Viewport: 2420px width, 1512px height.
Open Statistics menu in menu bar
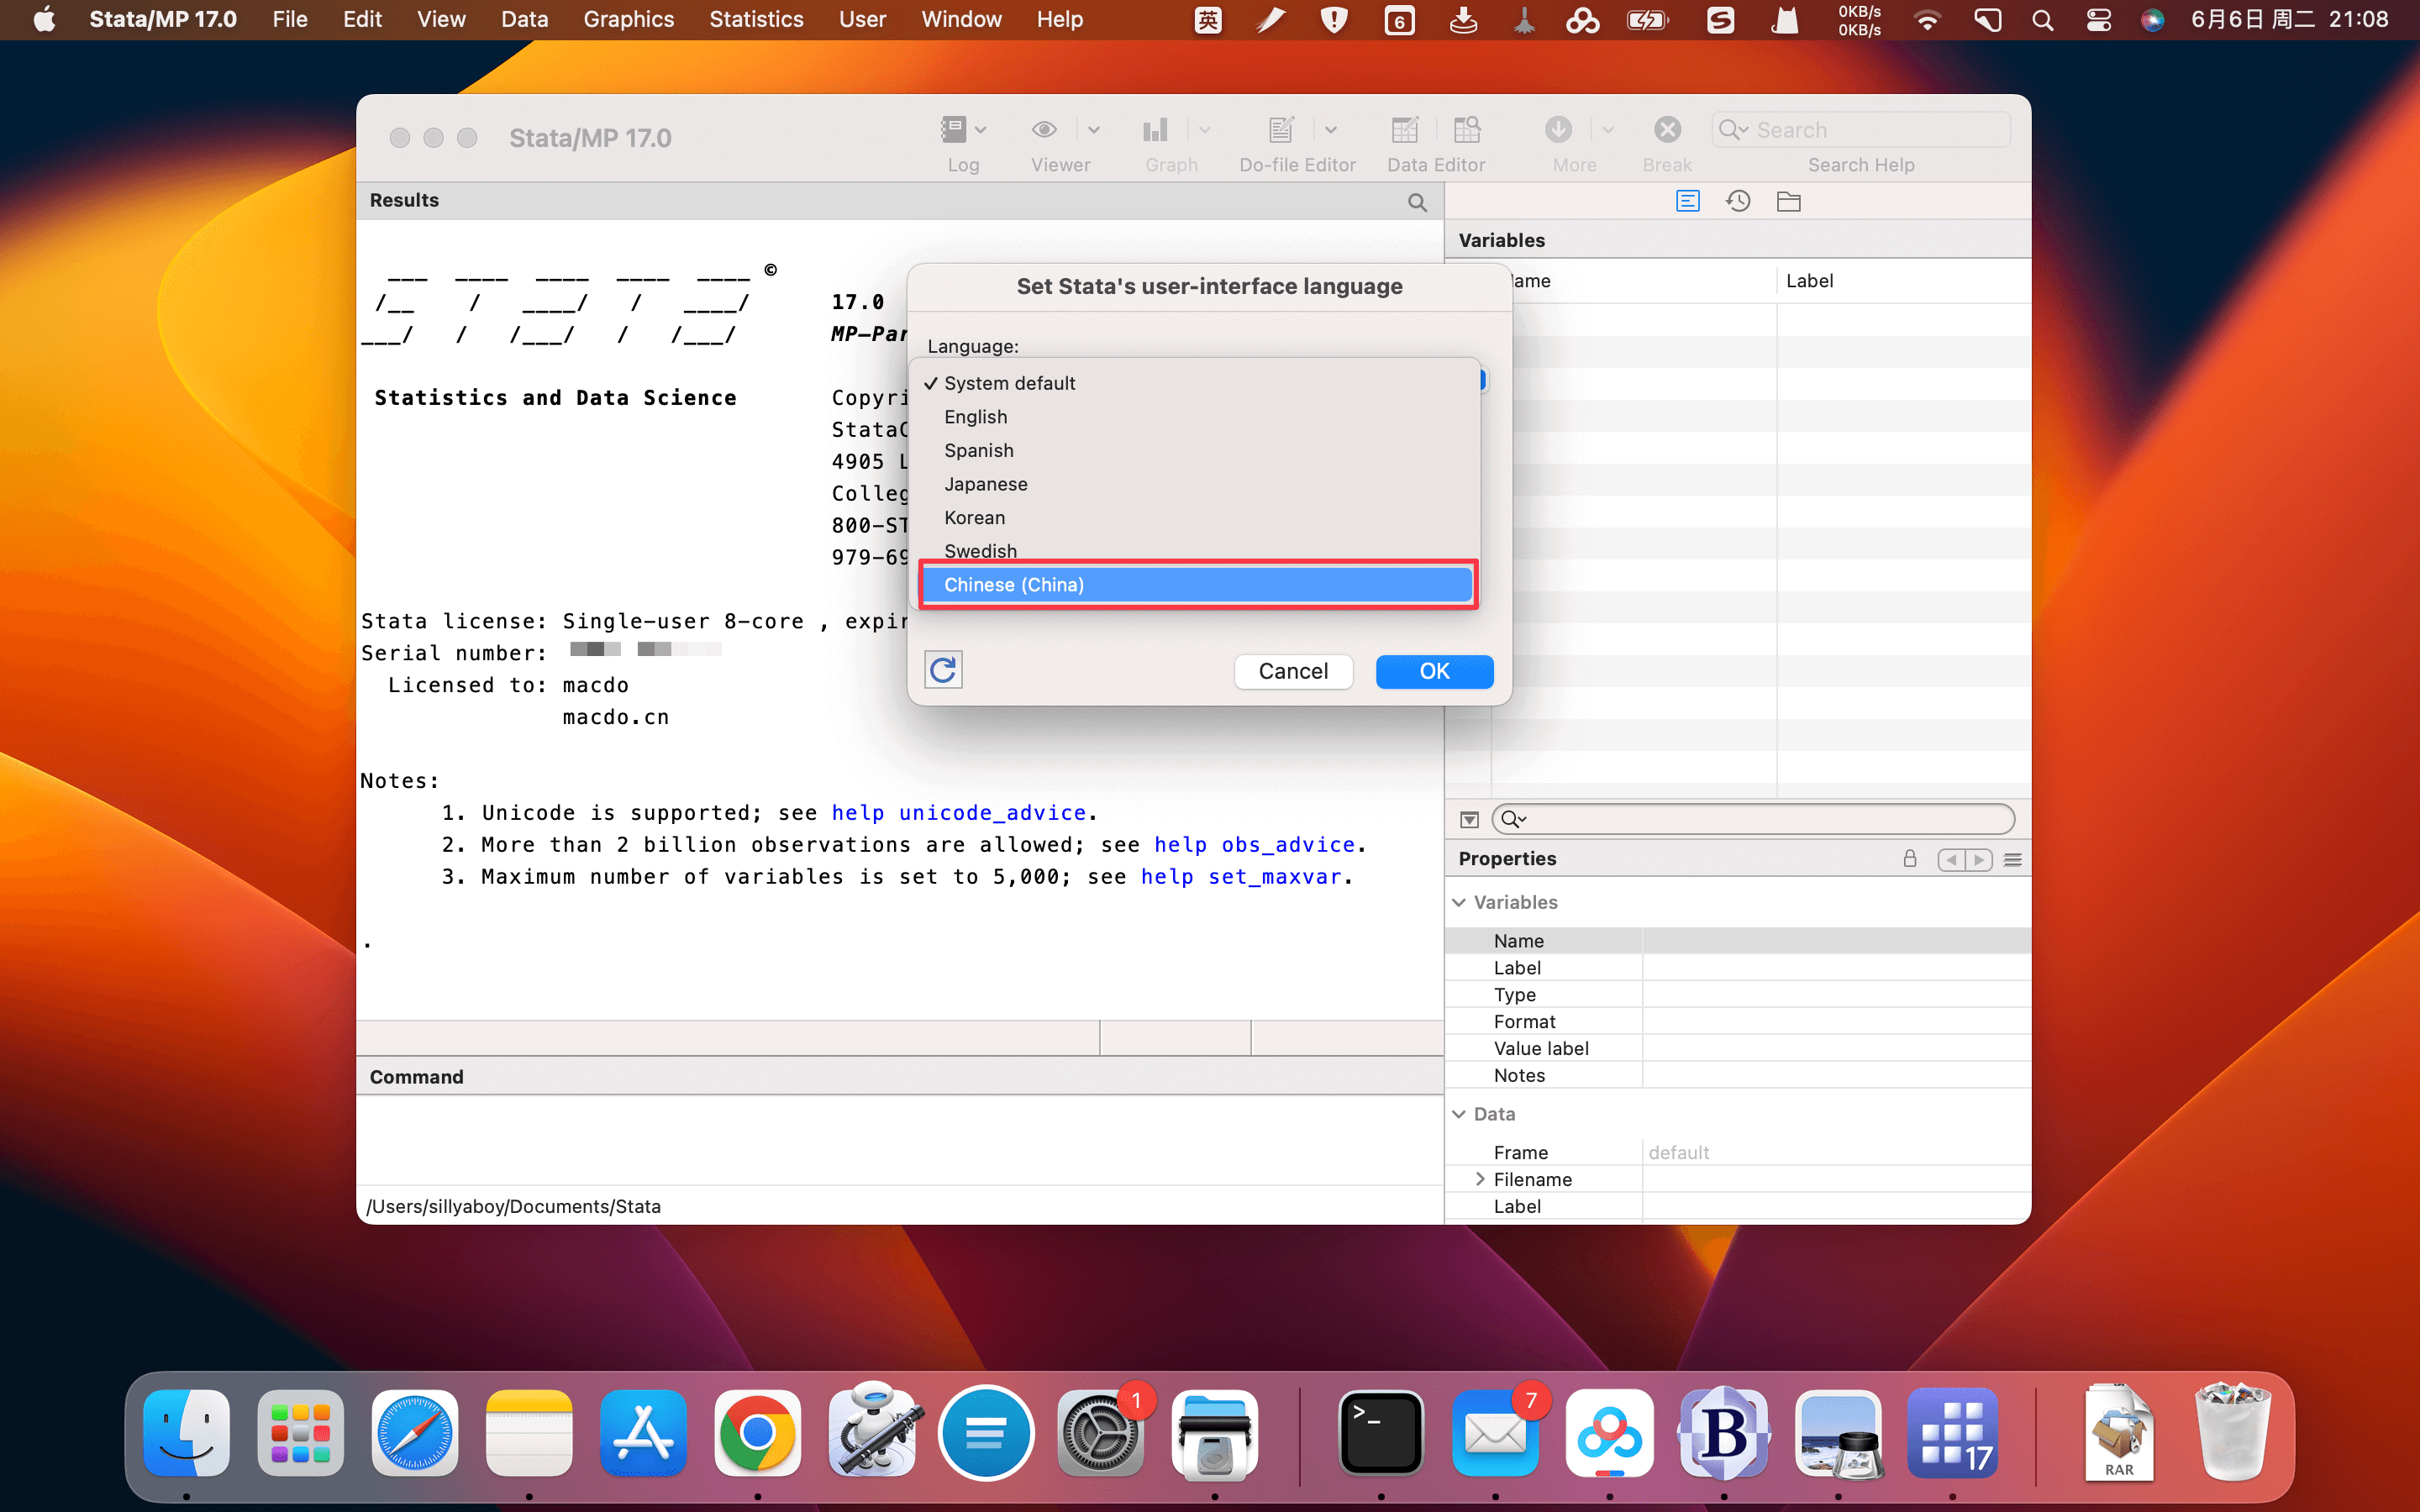(755, 19)
